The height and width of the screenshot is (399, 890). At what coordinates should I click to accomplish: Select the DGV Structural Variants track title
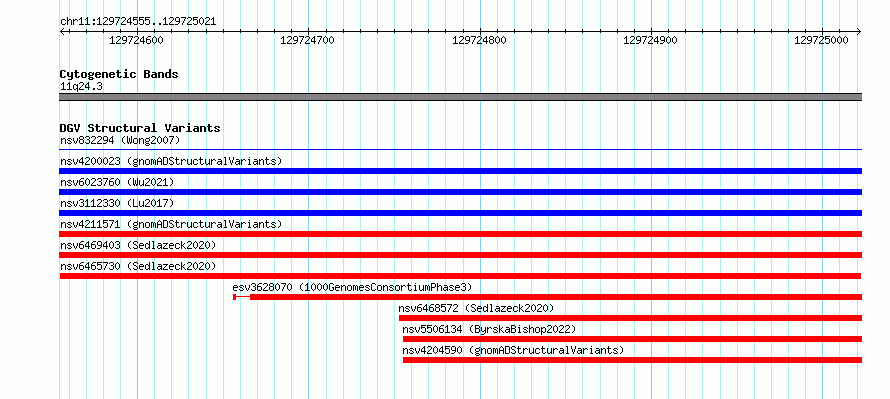[x=140, y=128]
